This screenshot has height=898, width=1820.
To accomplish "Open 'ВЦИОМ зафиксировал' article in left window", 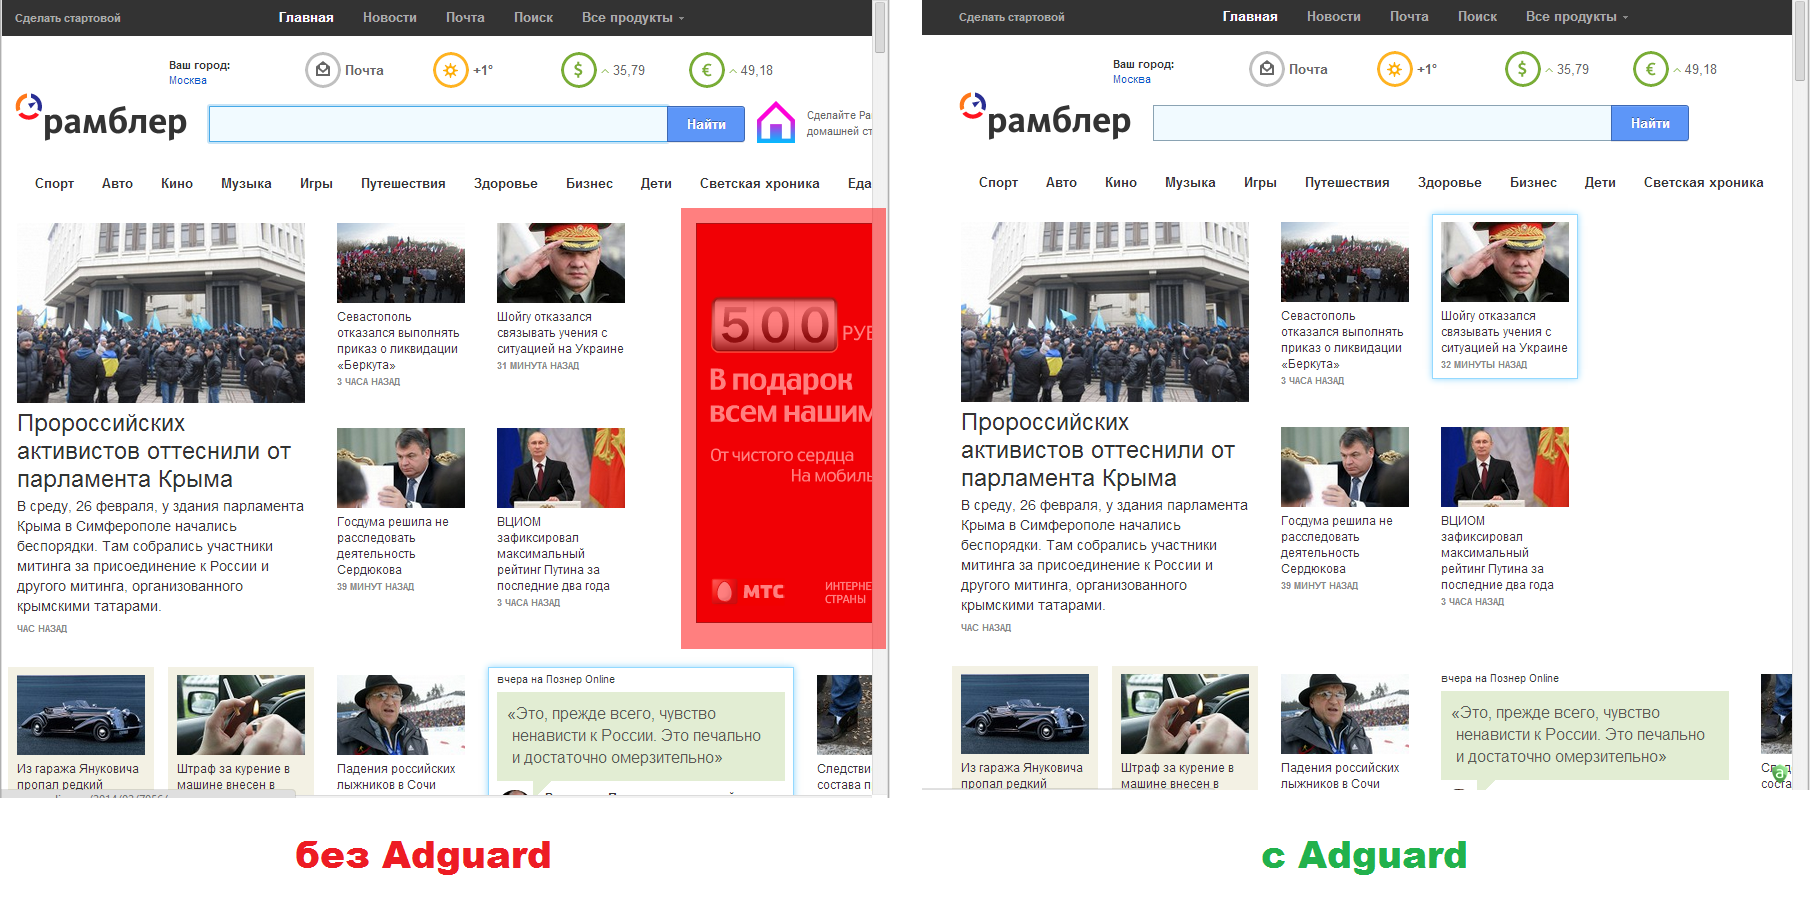I will click(553, 554).
